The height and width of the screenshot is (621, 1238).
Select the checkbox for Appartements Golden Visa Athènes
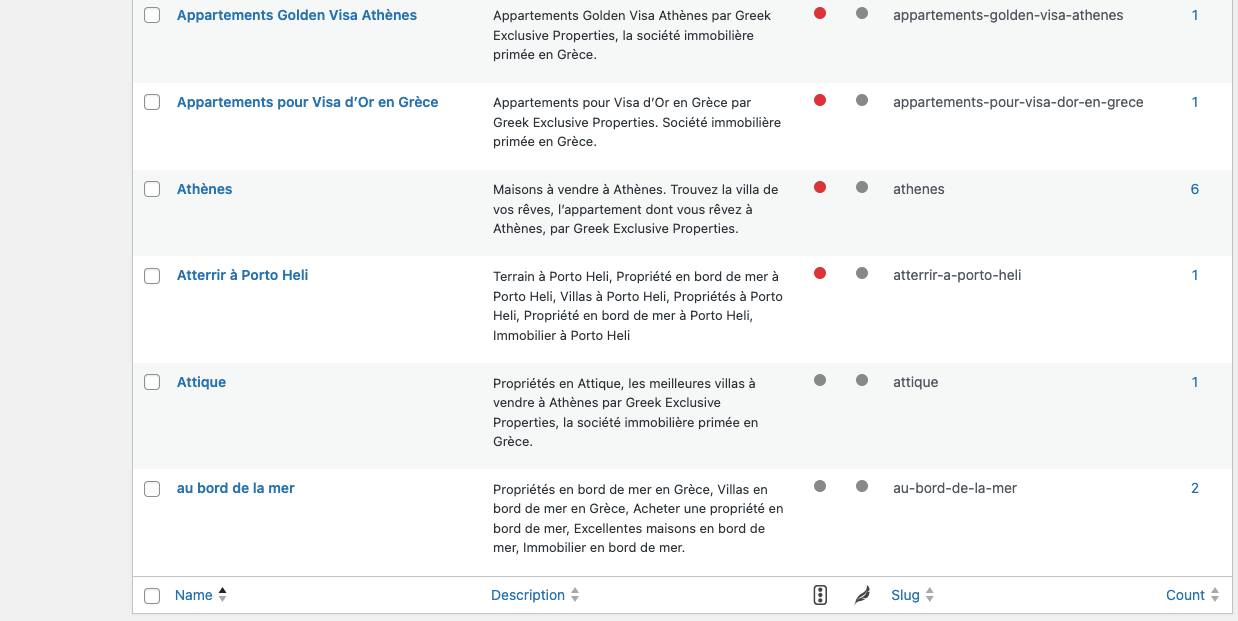(x=152, y=16)
